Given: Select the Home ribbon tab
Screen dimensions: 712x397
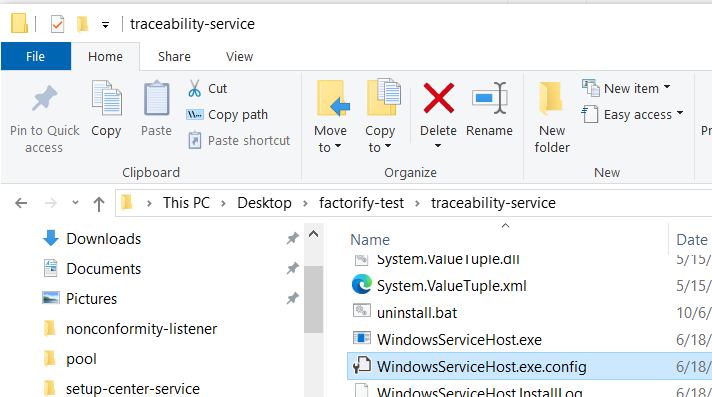Looking at the screenshot, I should [x=105, y=56].
